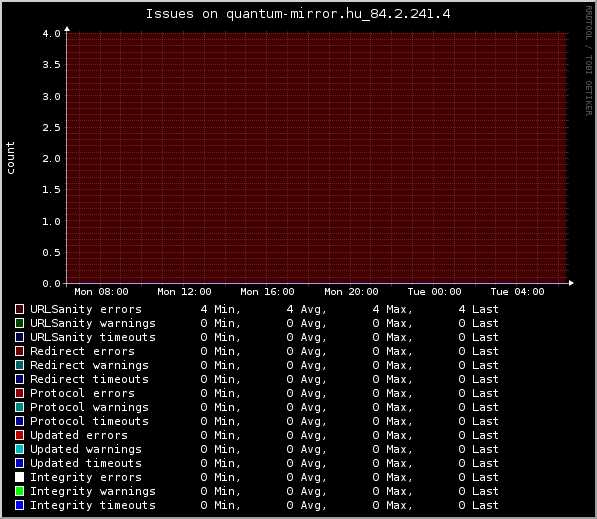Click the graph title quantum-mirror.hu_84.2.241.4

point(298,14)
